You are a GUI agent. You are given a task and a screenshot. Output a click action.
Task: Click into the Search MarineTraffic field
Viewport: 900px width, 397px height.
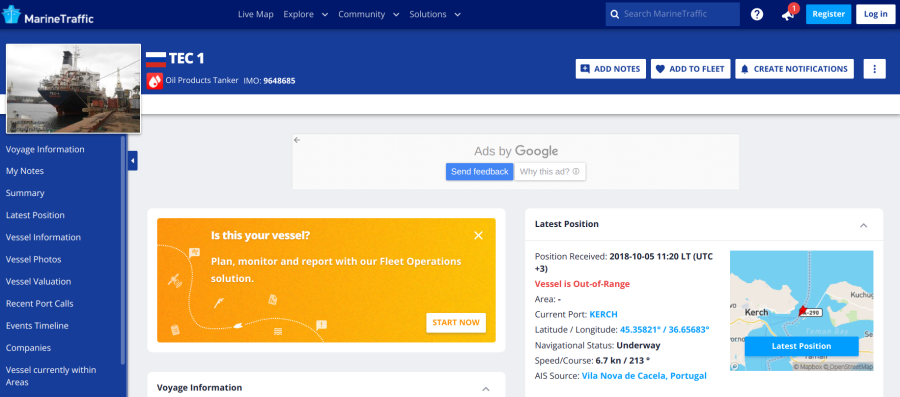(x=673, y=14)
